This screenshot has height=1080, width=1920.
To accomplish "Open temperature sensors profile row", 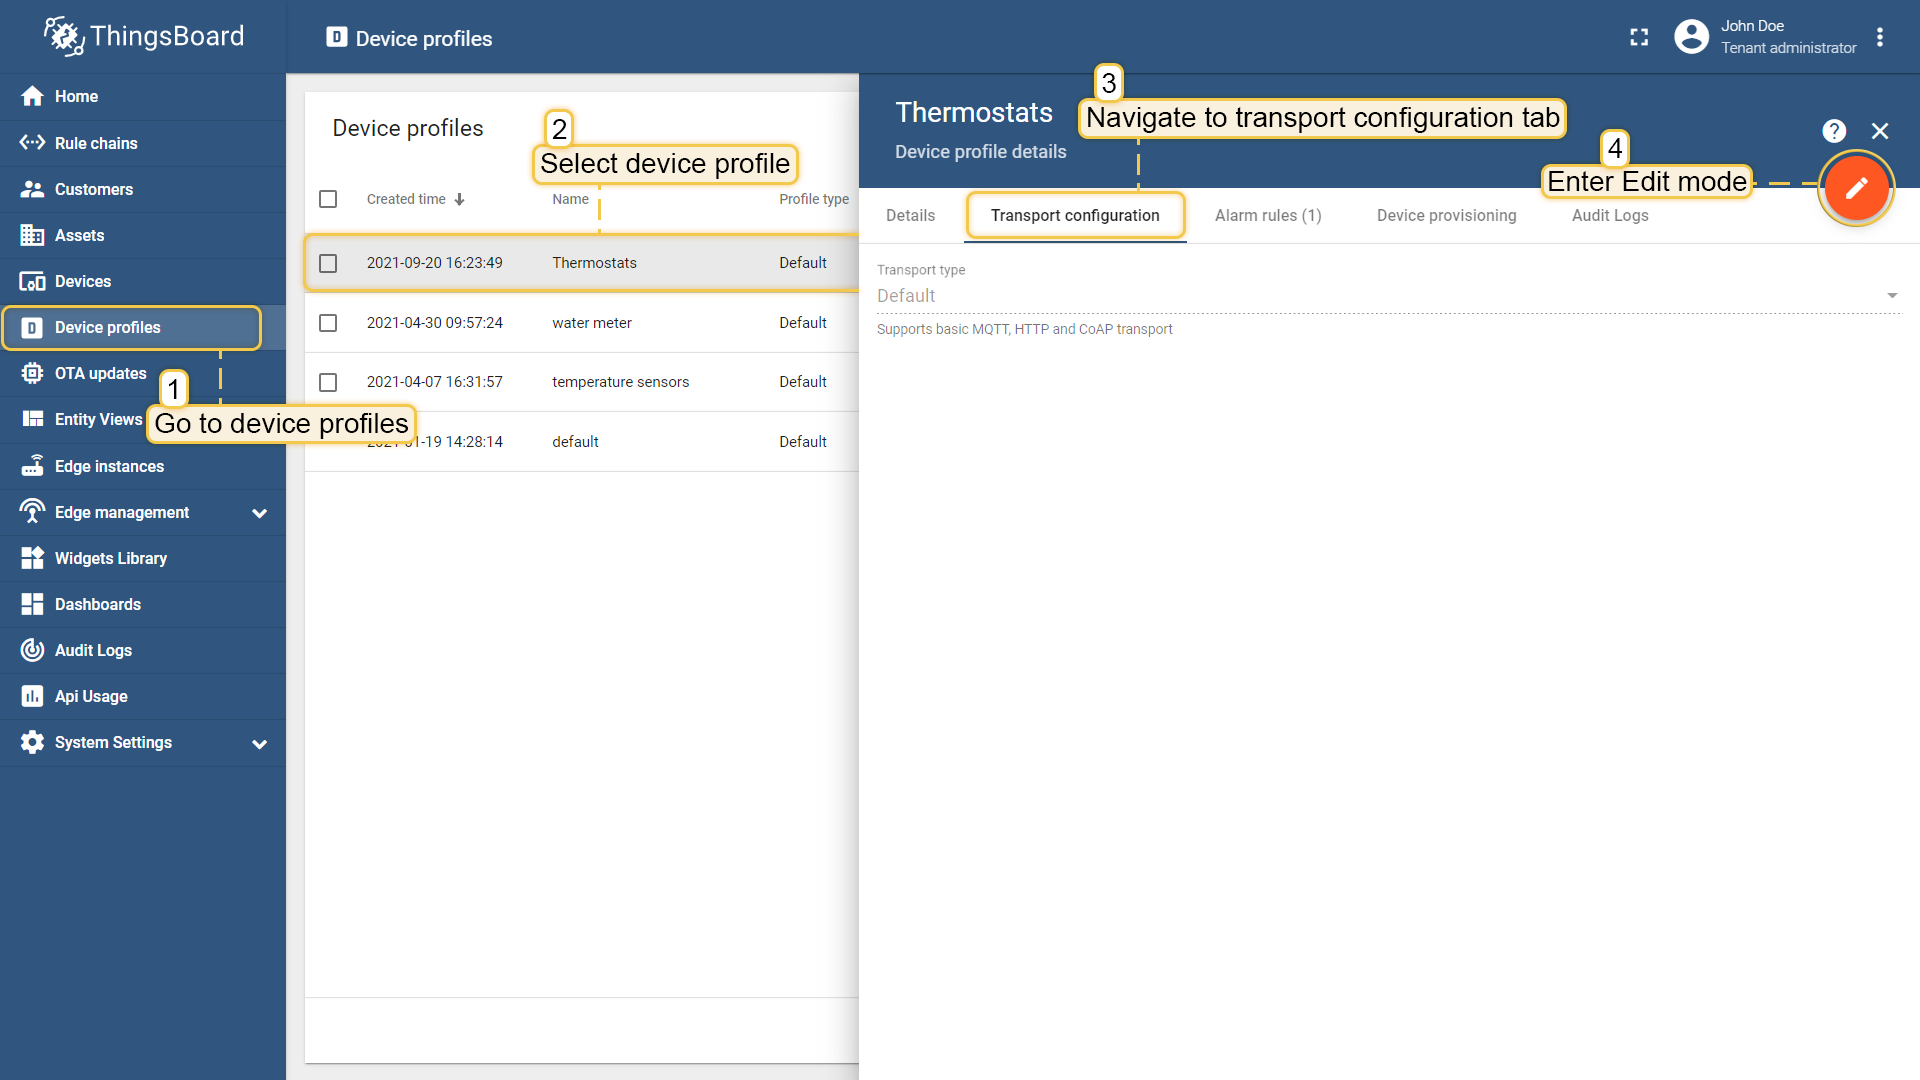I will [620, 382].
